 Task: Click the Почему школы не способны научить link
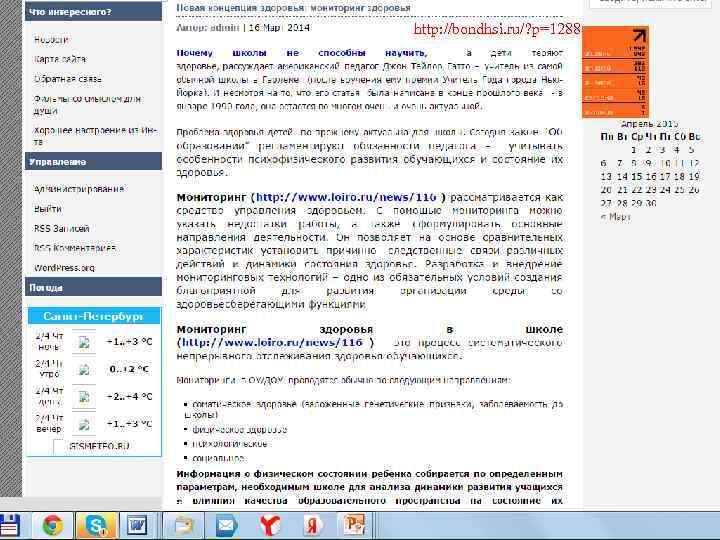(302, 53)
